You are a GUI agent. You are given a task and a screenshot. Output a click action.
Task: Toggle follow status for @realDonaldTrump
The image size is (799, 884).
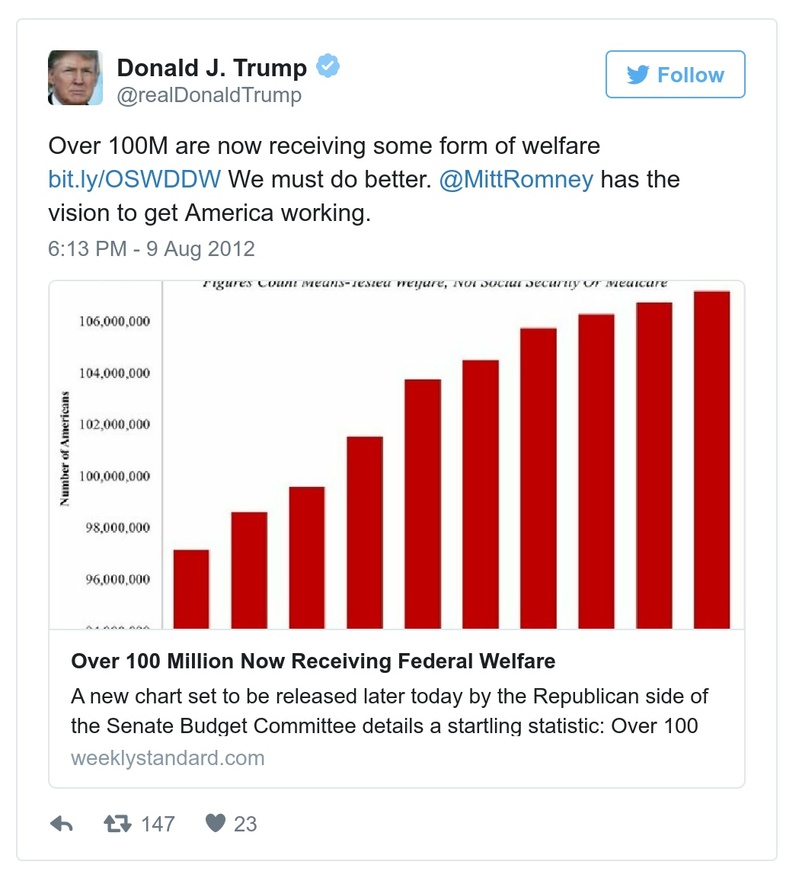tap(675, 74)
